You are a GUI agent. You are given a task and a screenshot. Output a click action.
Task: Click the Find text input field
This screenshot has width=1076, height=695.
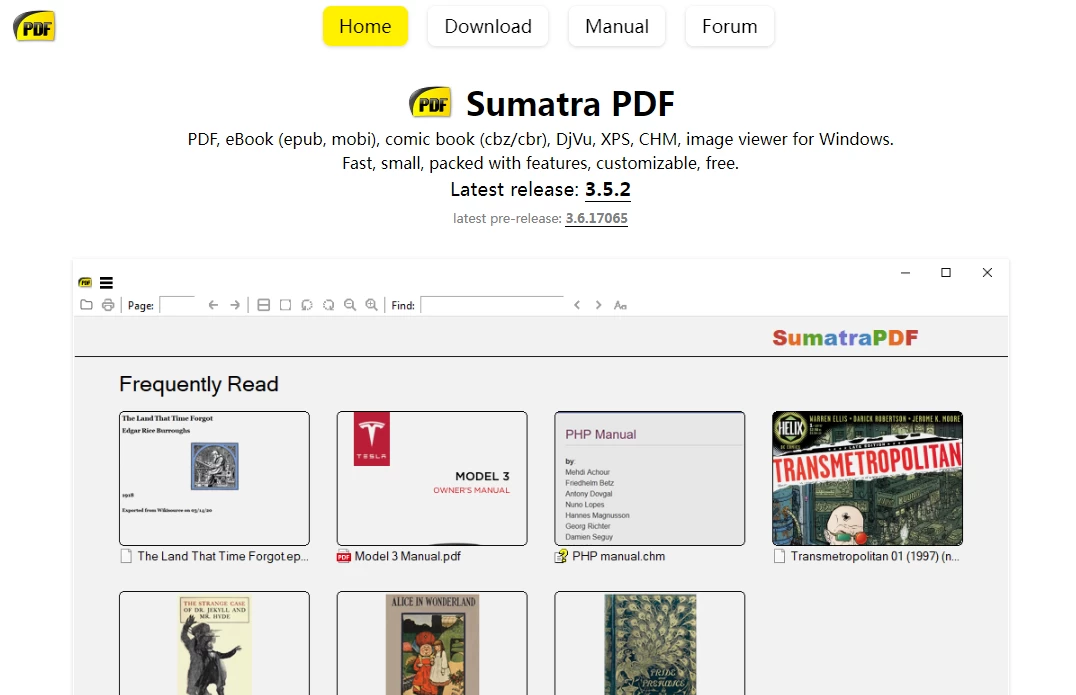click(492, 305)
